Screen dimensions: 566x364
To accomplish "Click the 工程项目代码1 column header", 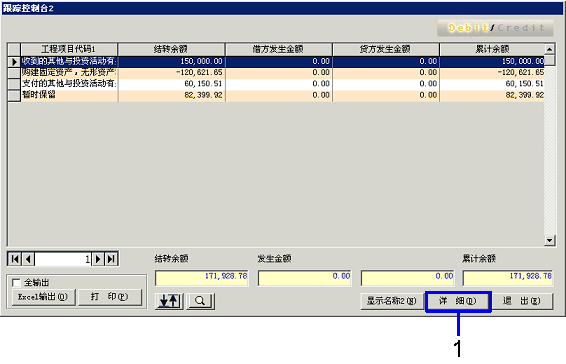I will pyautogui.click(x=69, y=49).
